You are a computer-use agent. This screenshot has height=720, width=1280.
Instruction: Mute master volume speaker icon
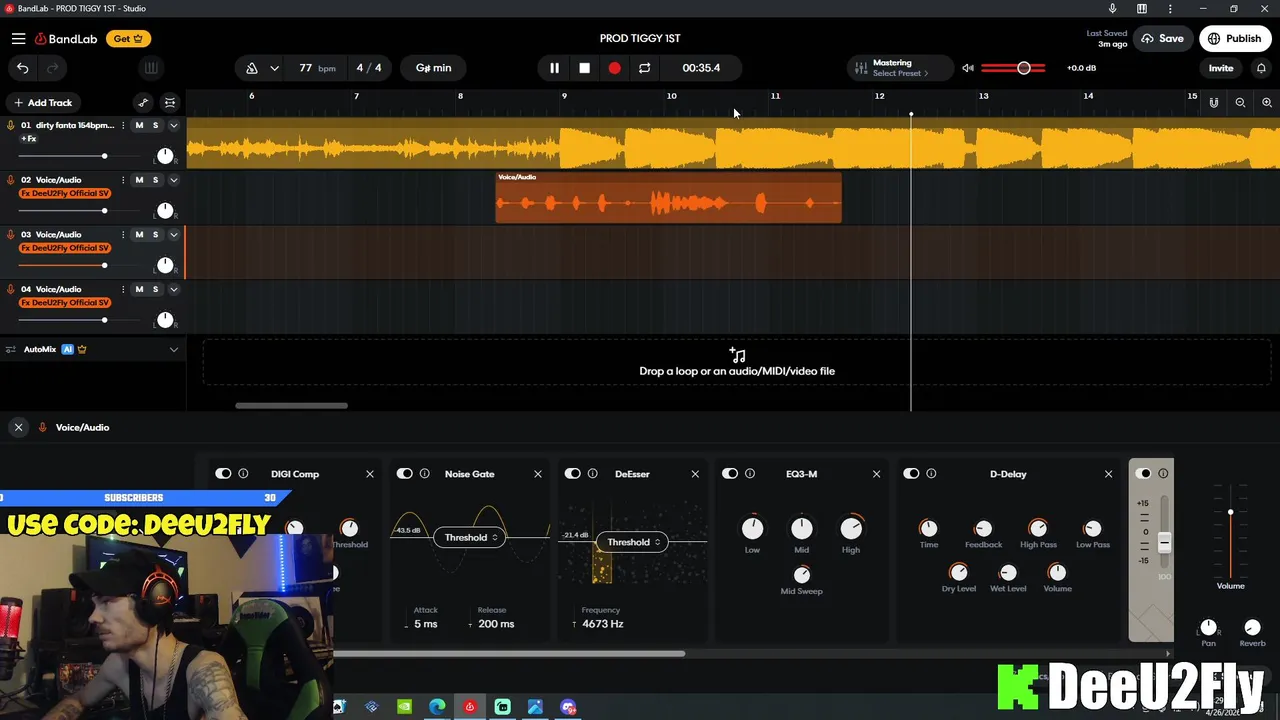point(967,68)
